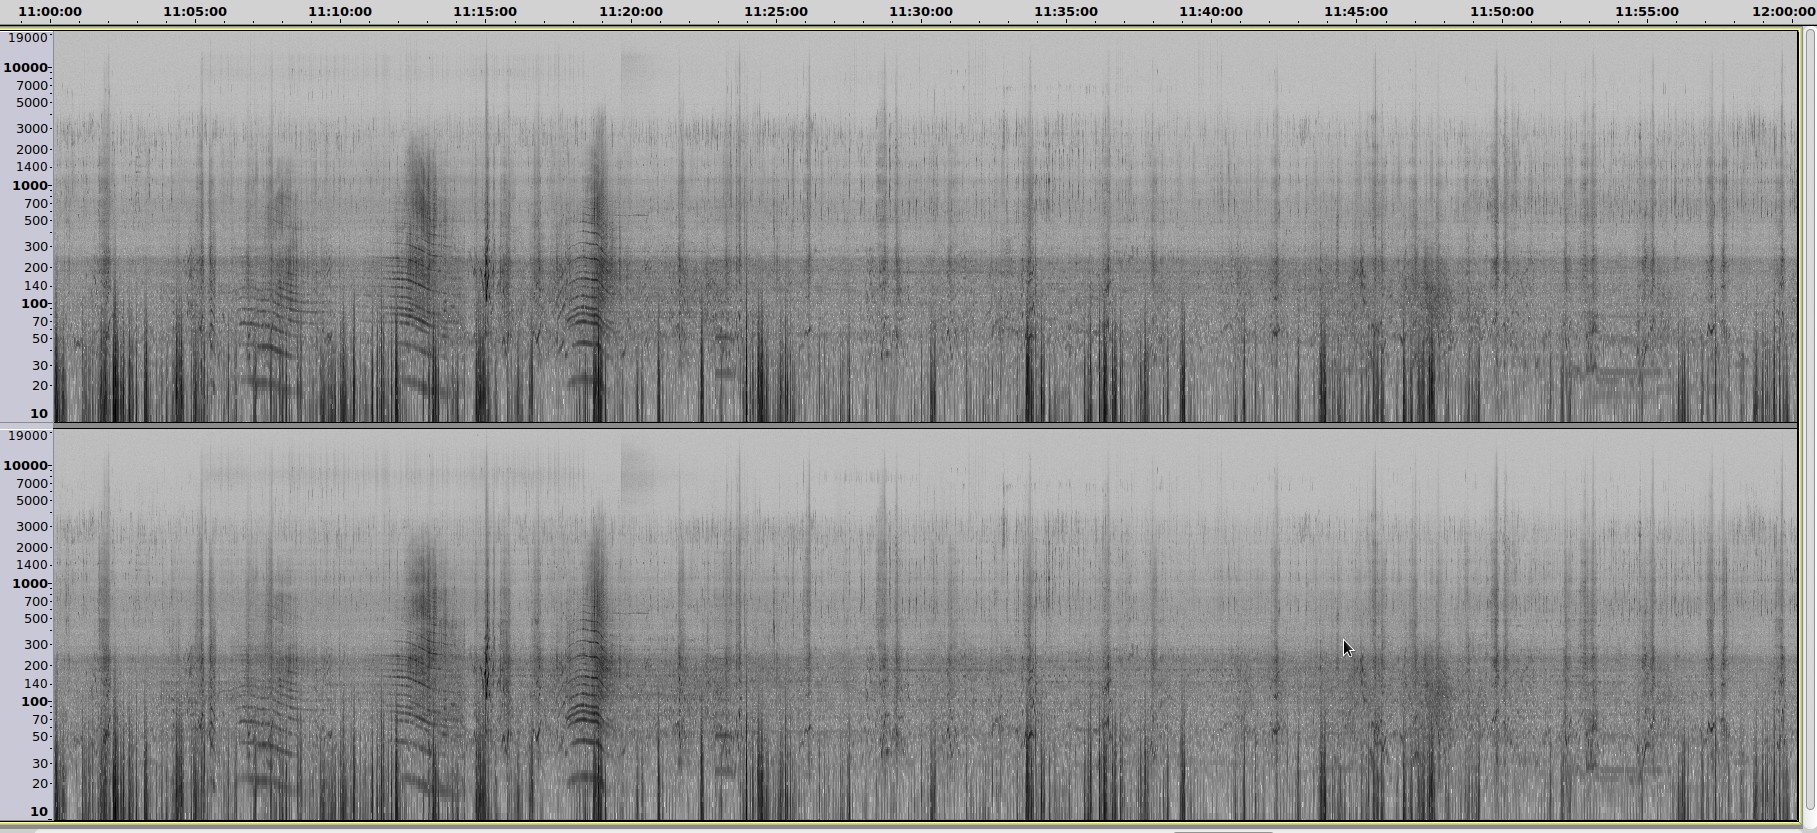Click 100 label on top channel frequency scale
The width and height of the screenshot is (1817, 833).
[x=33, y=304]
